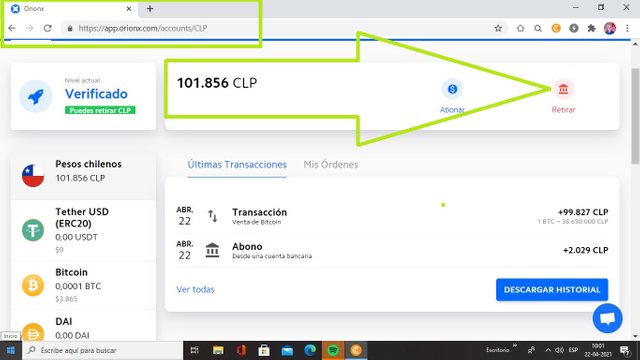Reload the page with refresh icon
Viewport: 640px width, 360px height.
point(47,28)
